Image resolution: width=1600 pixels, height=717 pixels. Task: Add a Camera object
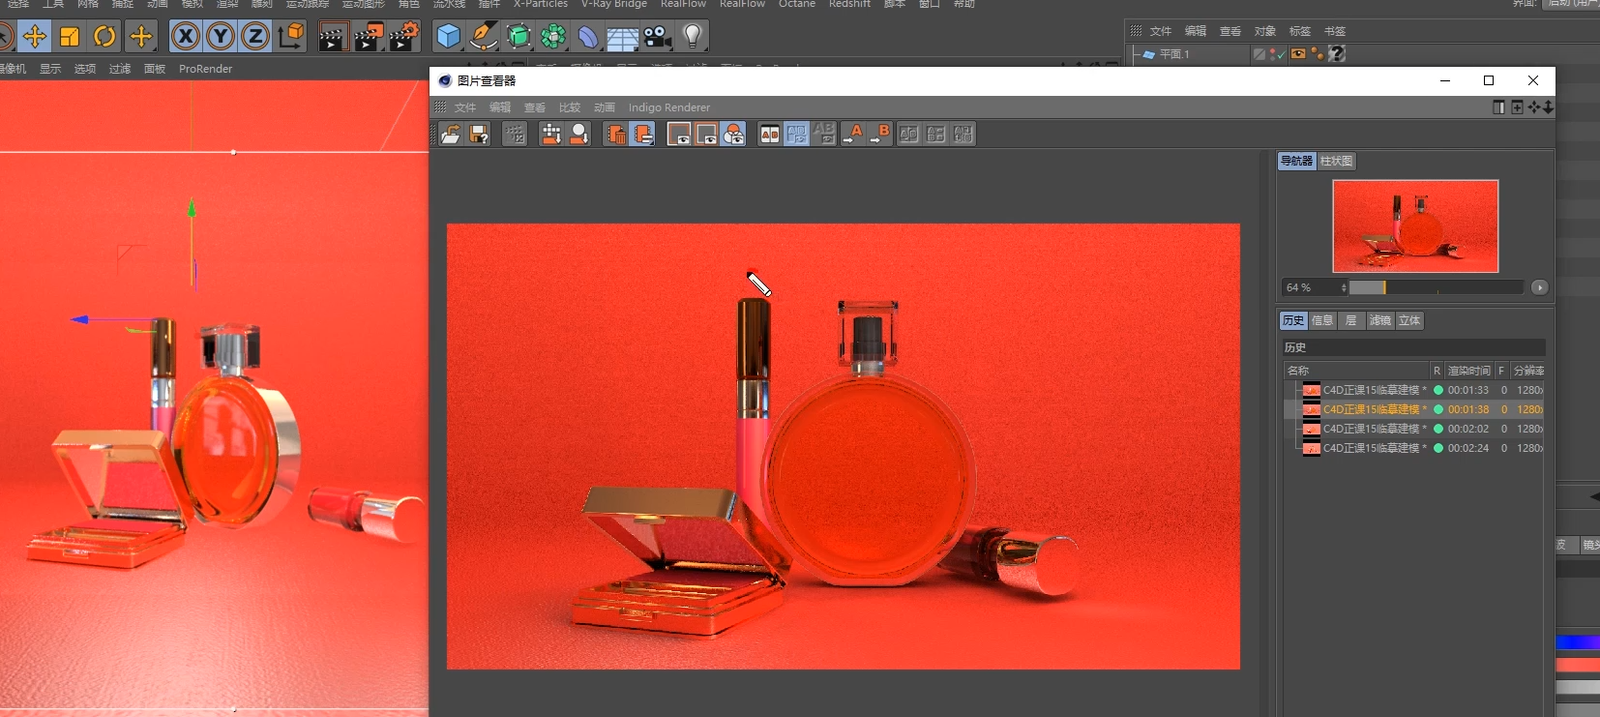(x=657, y=37)
